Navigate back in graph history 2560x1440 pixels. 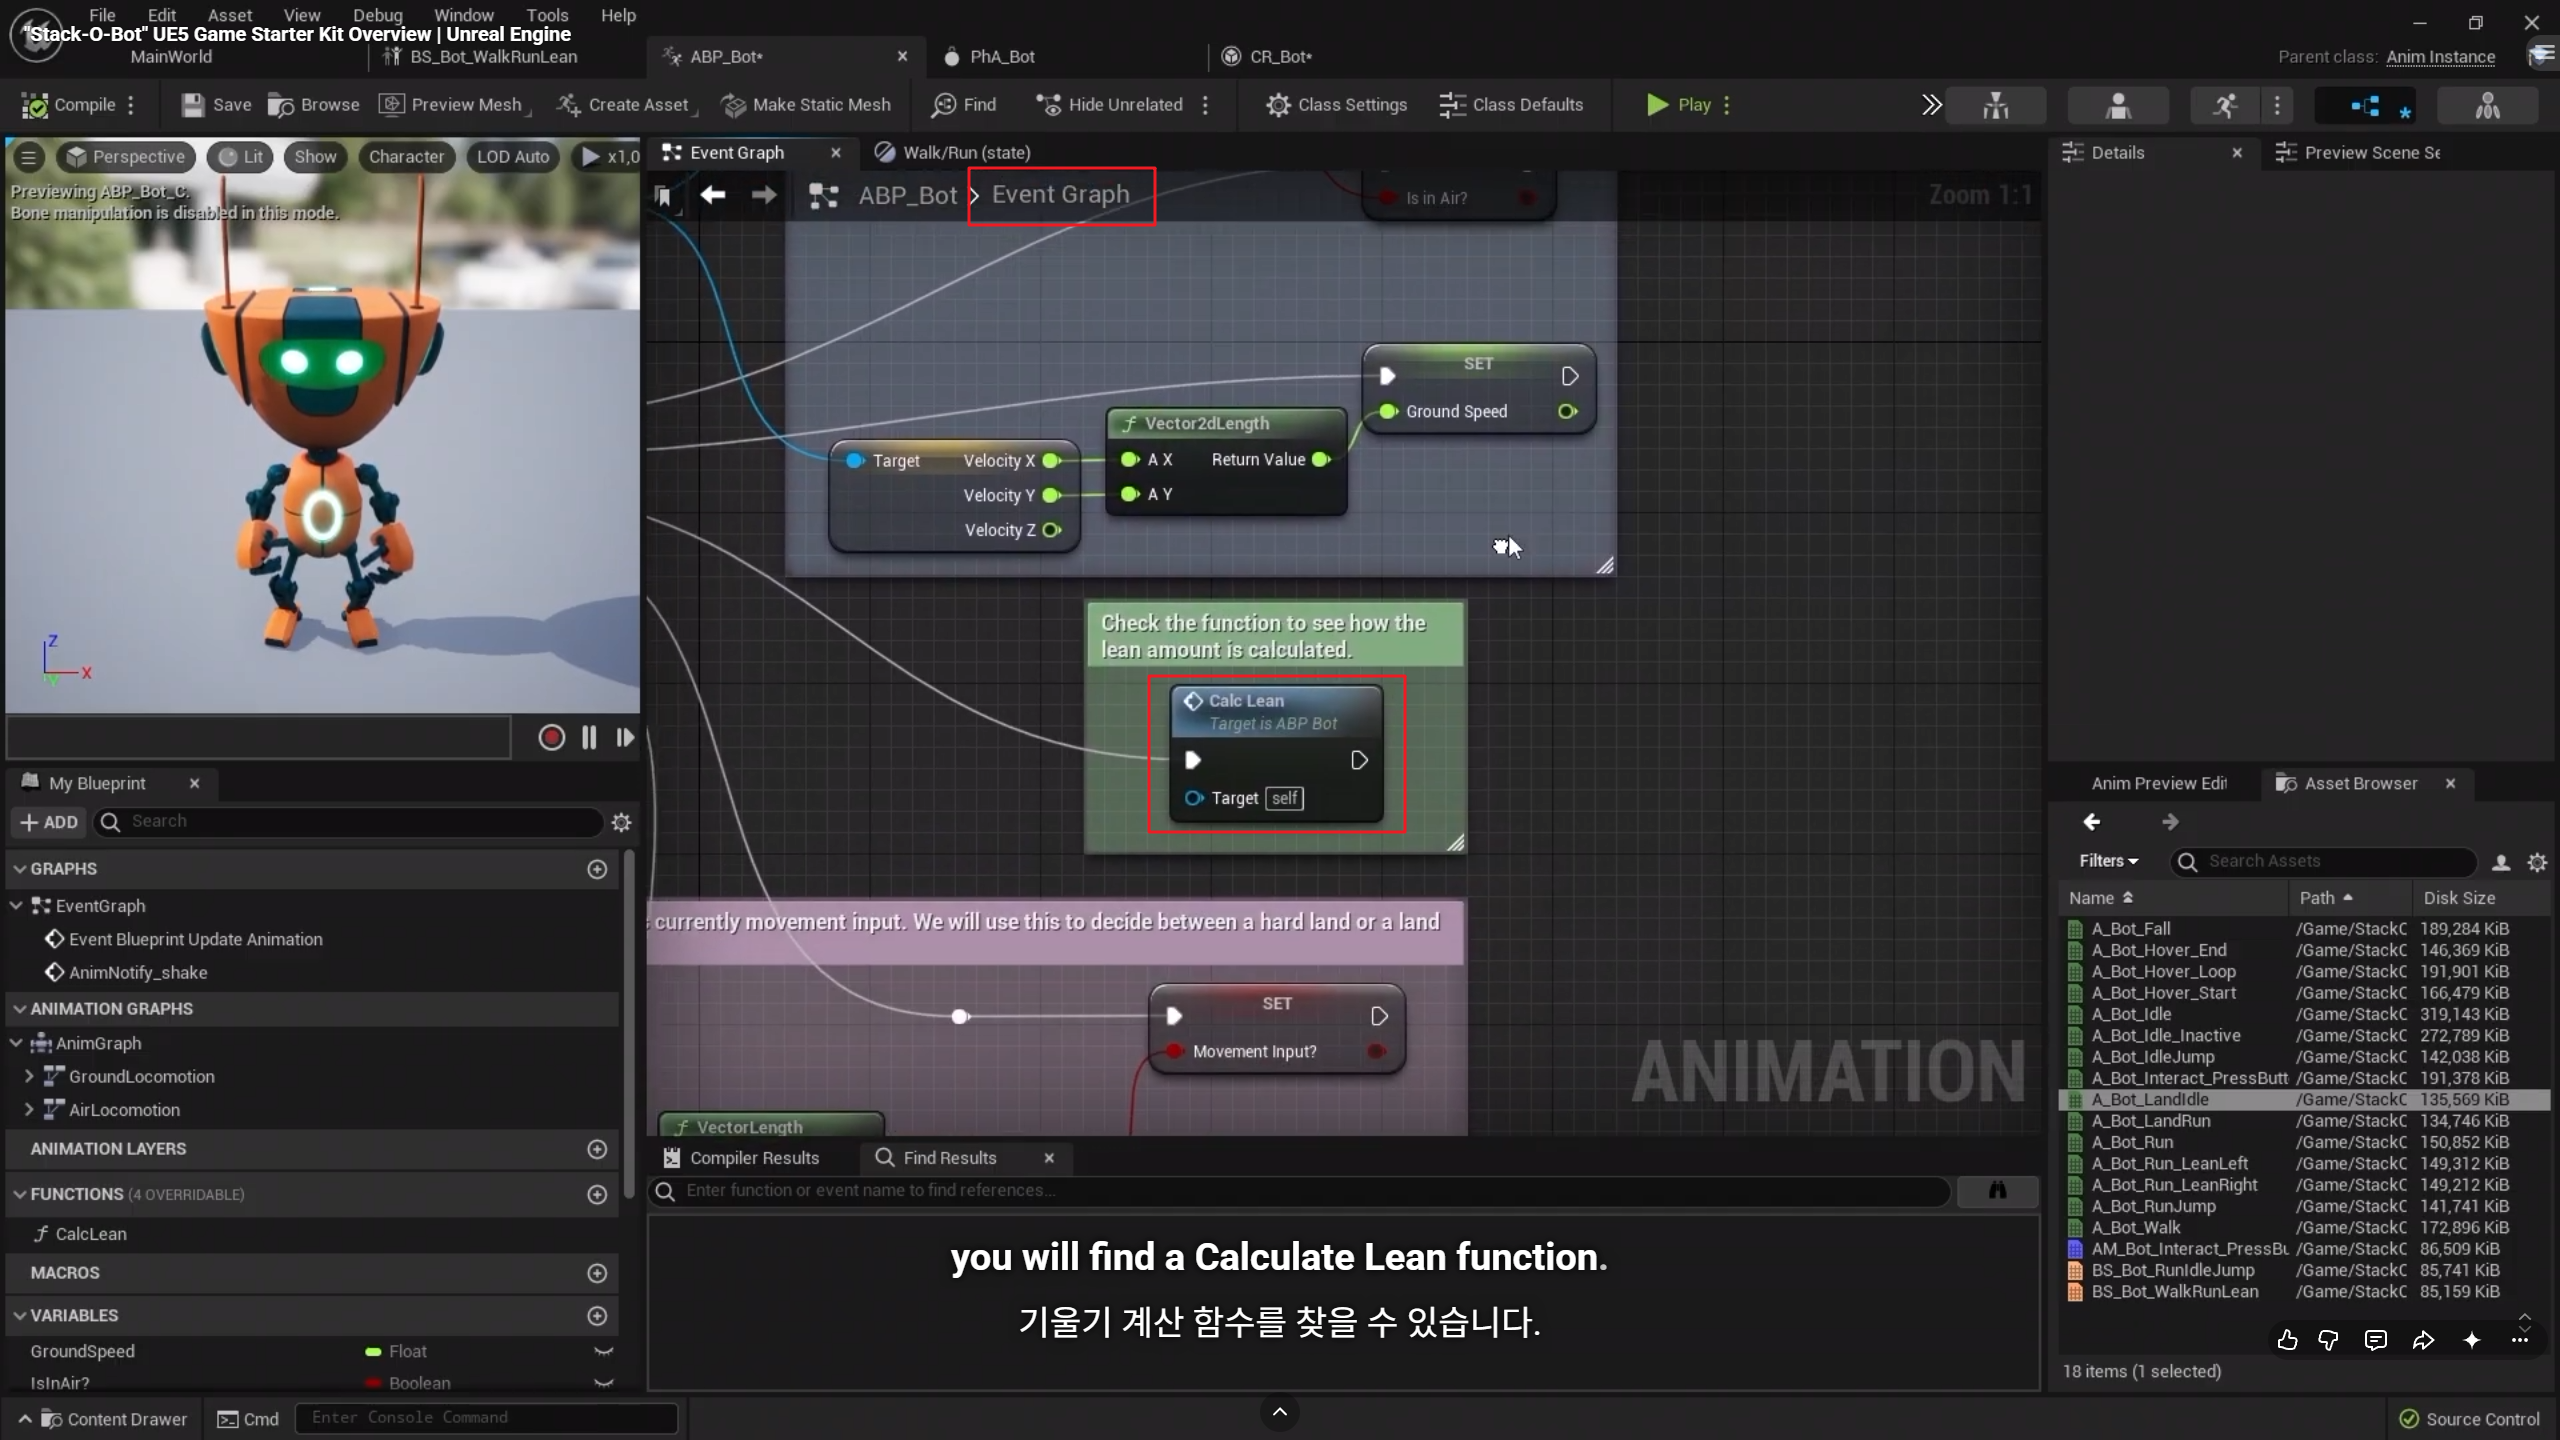point(713,195)
